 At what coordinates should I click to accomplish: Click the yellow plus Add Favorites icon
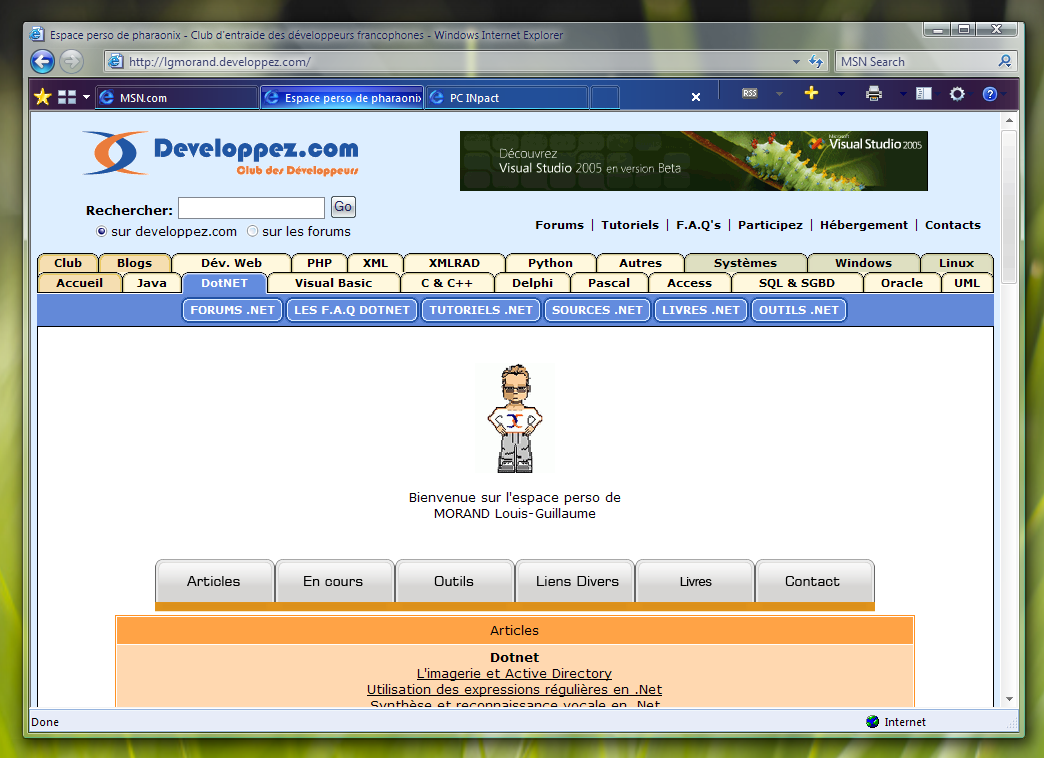pyautogui.click(x=811, y=94)
